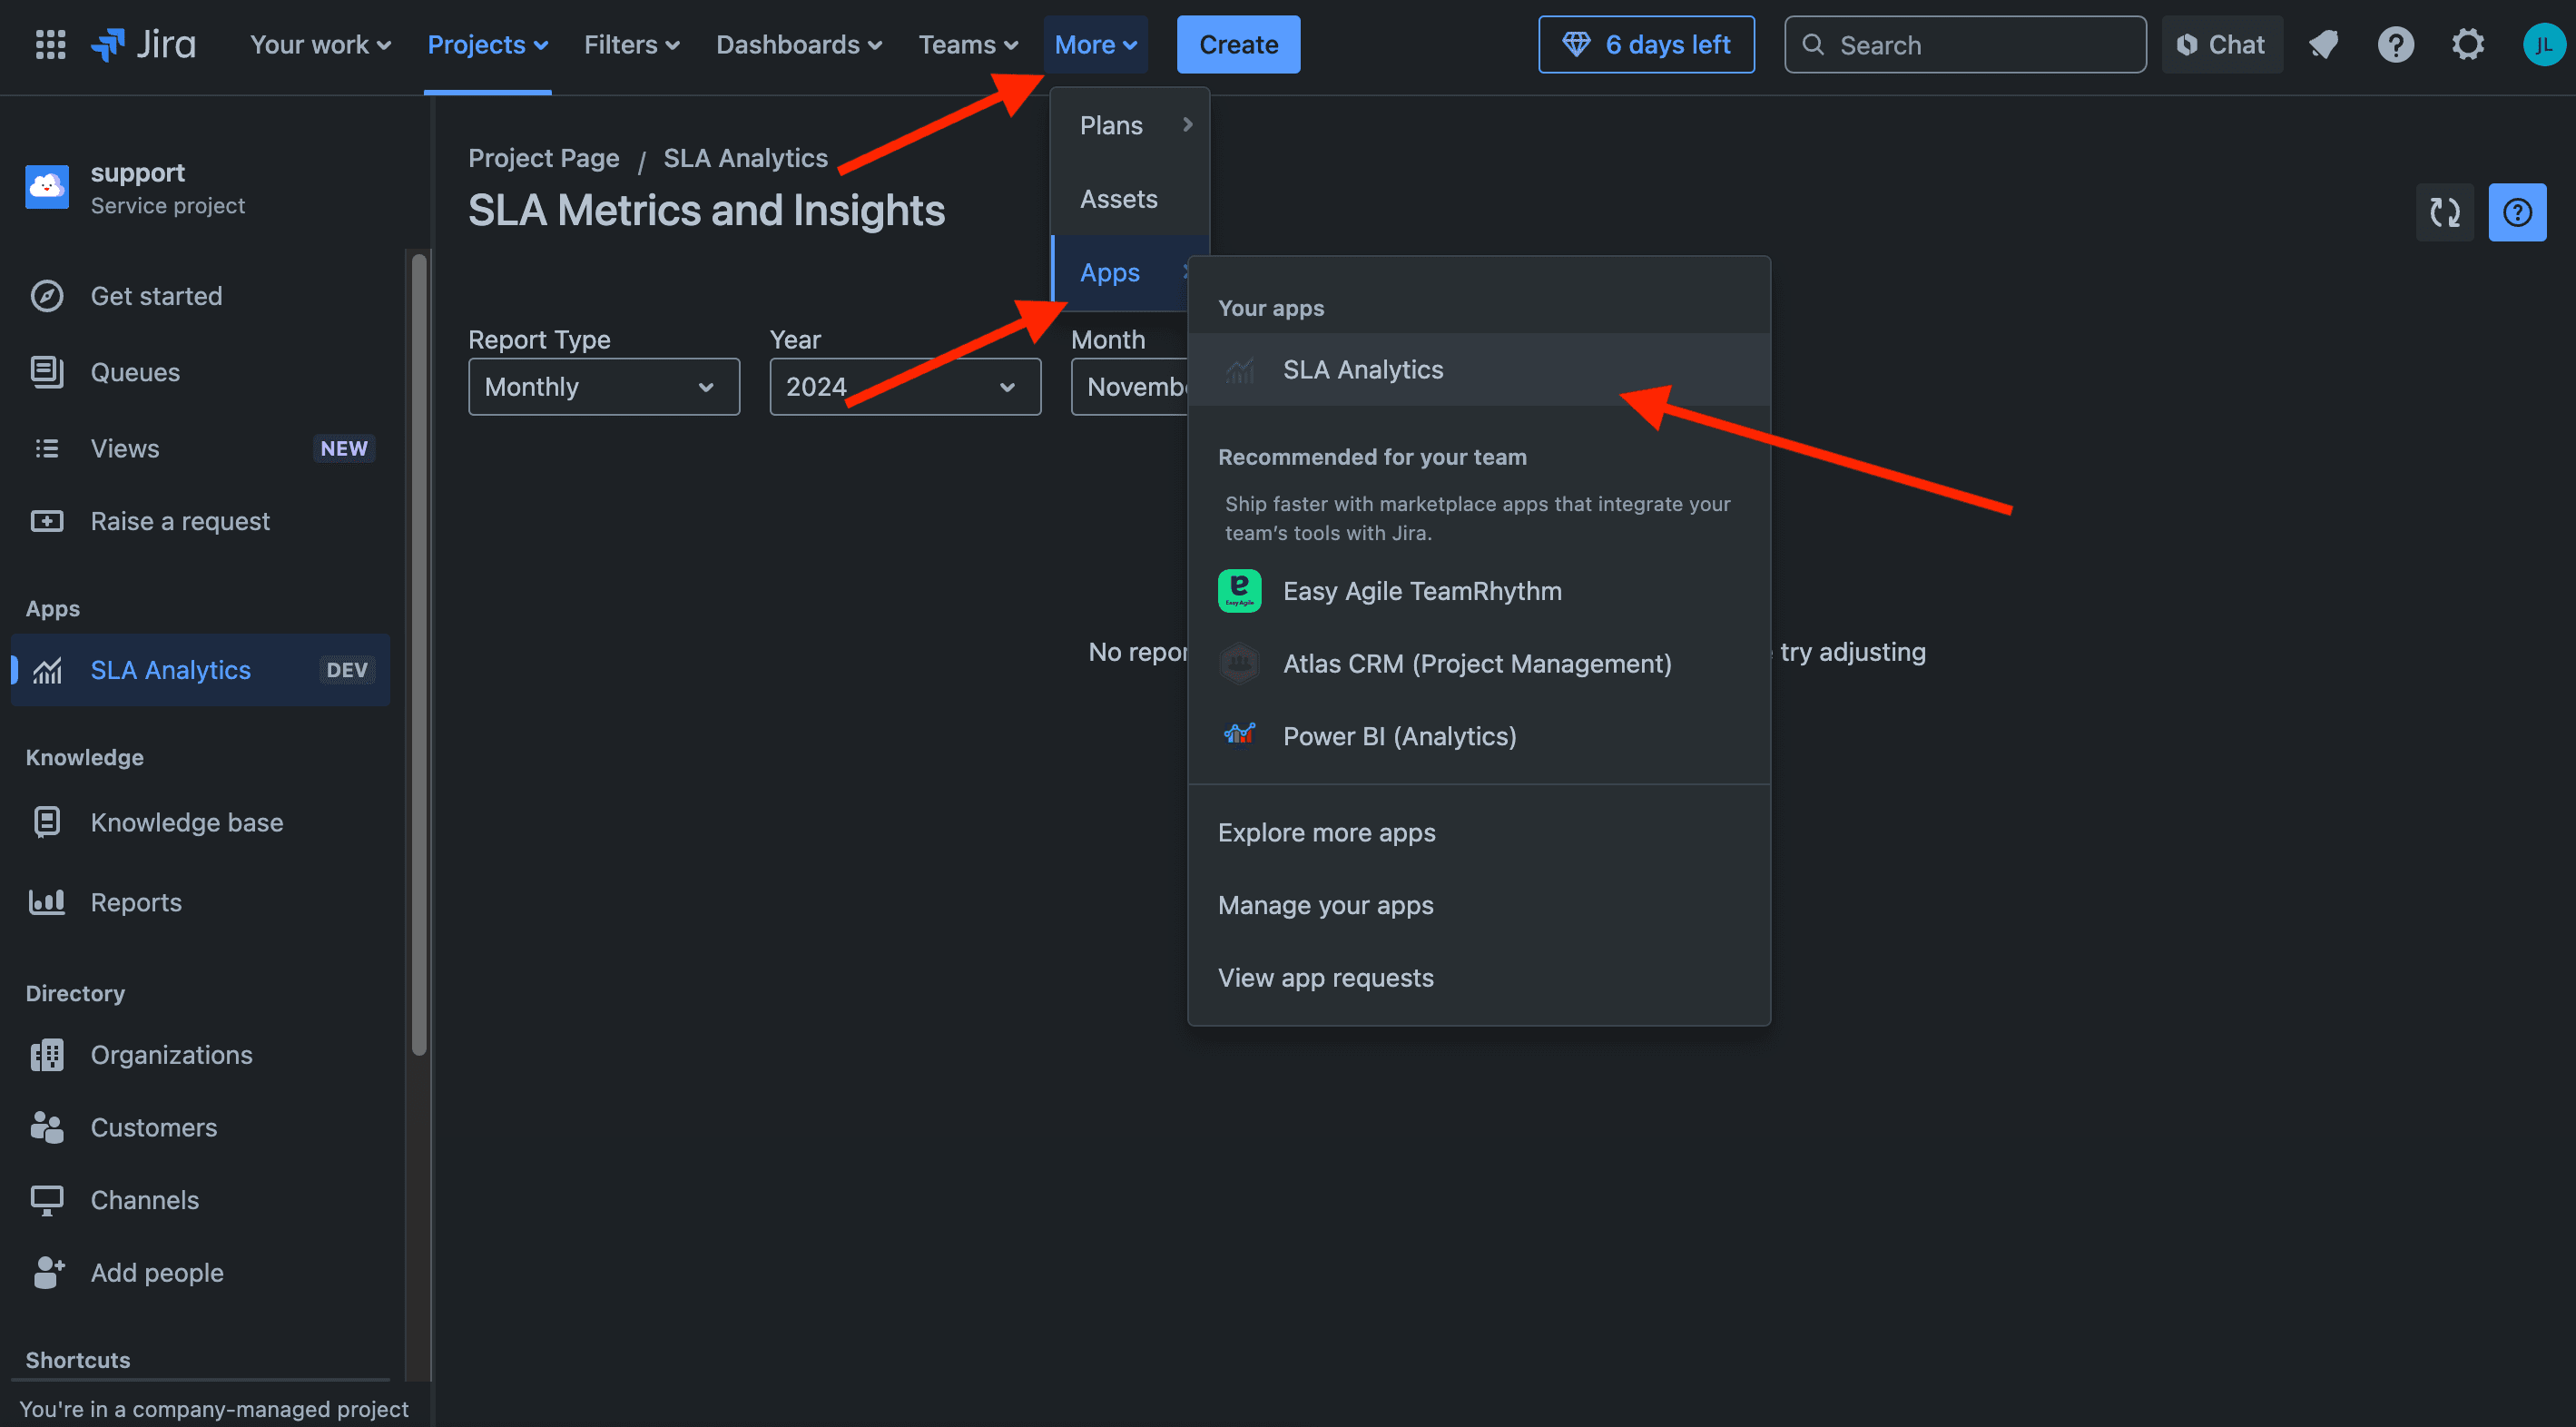Open Knowledge base in sidebar
The width and height of the screenshot is (2576, 1427).
(x=200, y=822)
